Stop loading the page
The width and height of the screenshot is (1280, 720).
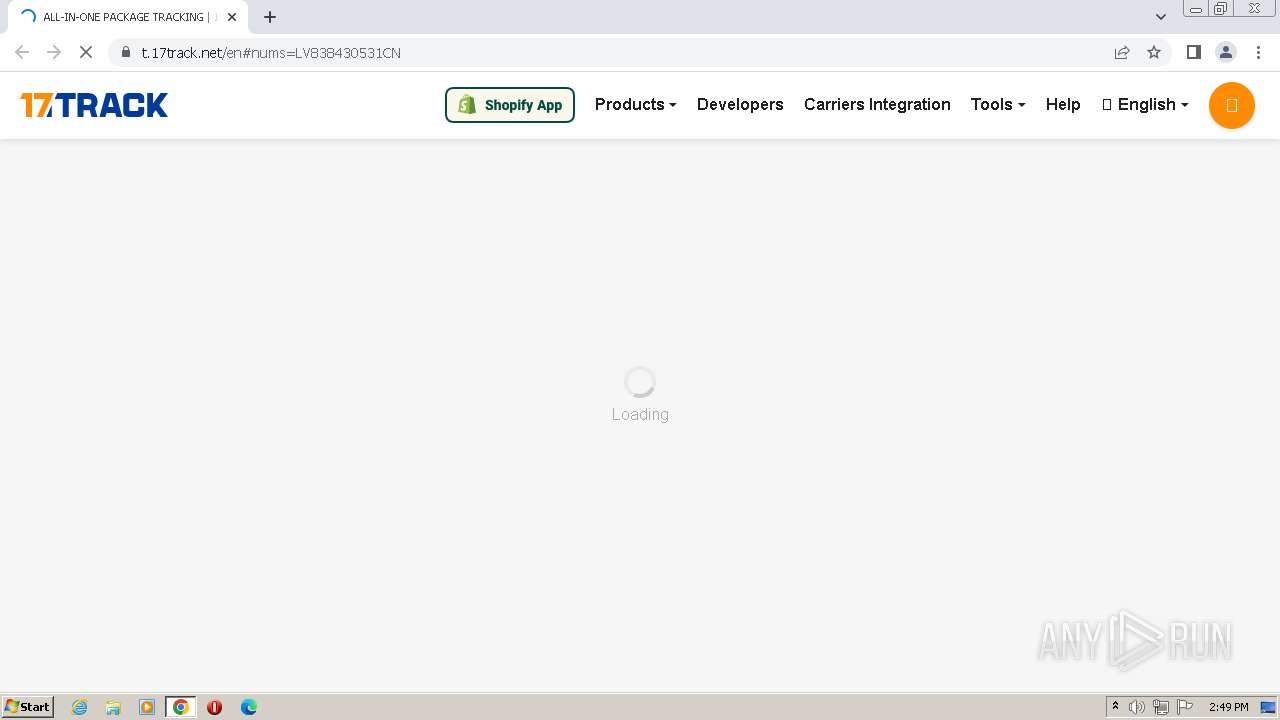click(86, 52)
